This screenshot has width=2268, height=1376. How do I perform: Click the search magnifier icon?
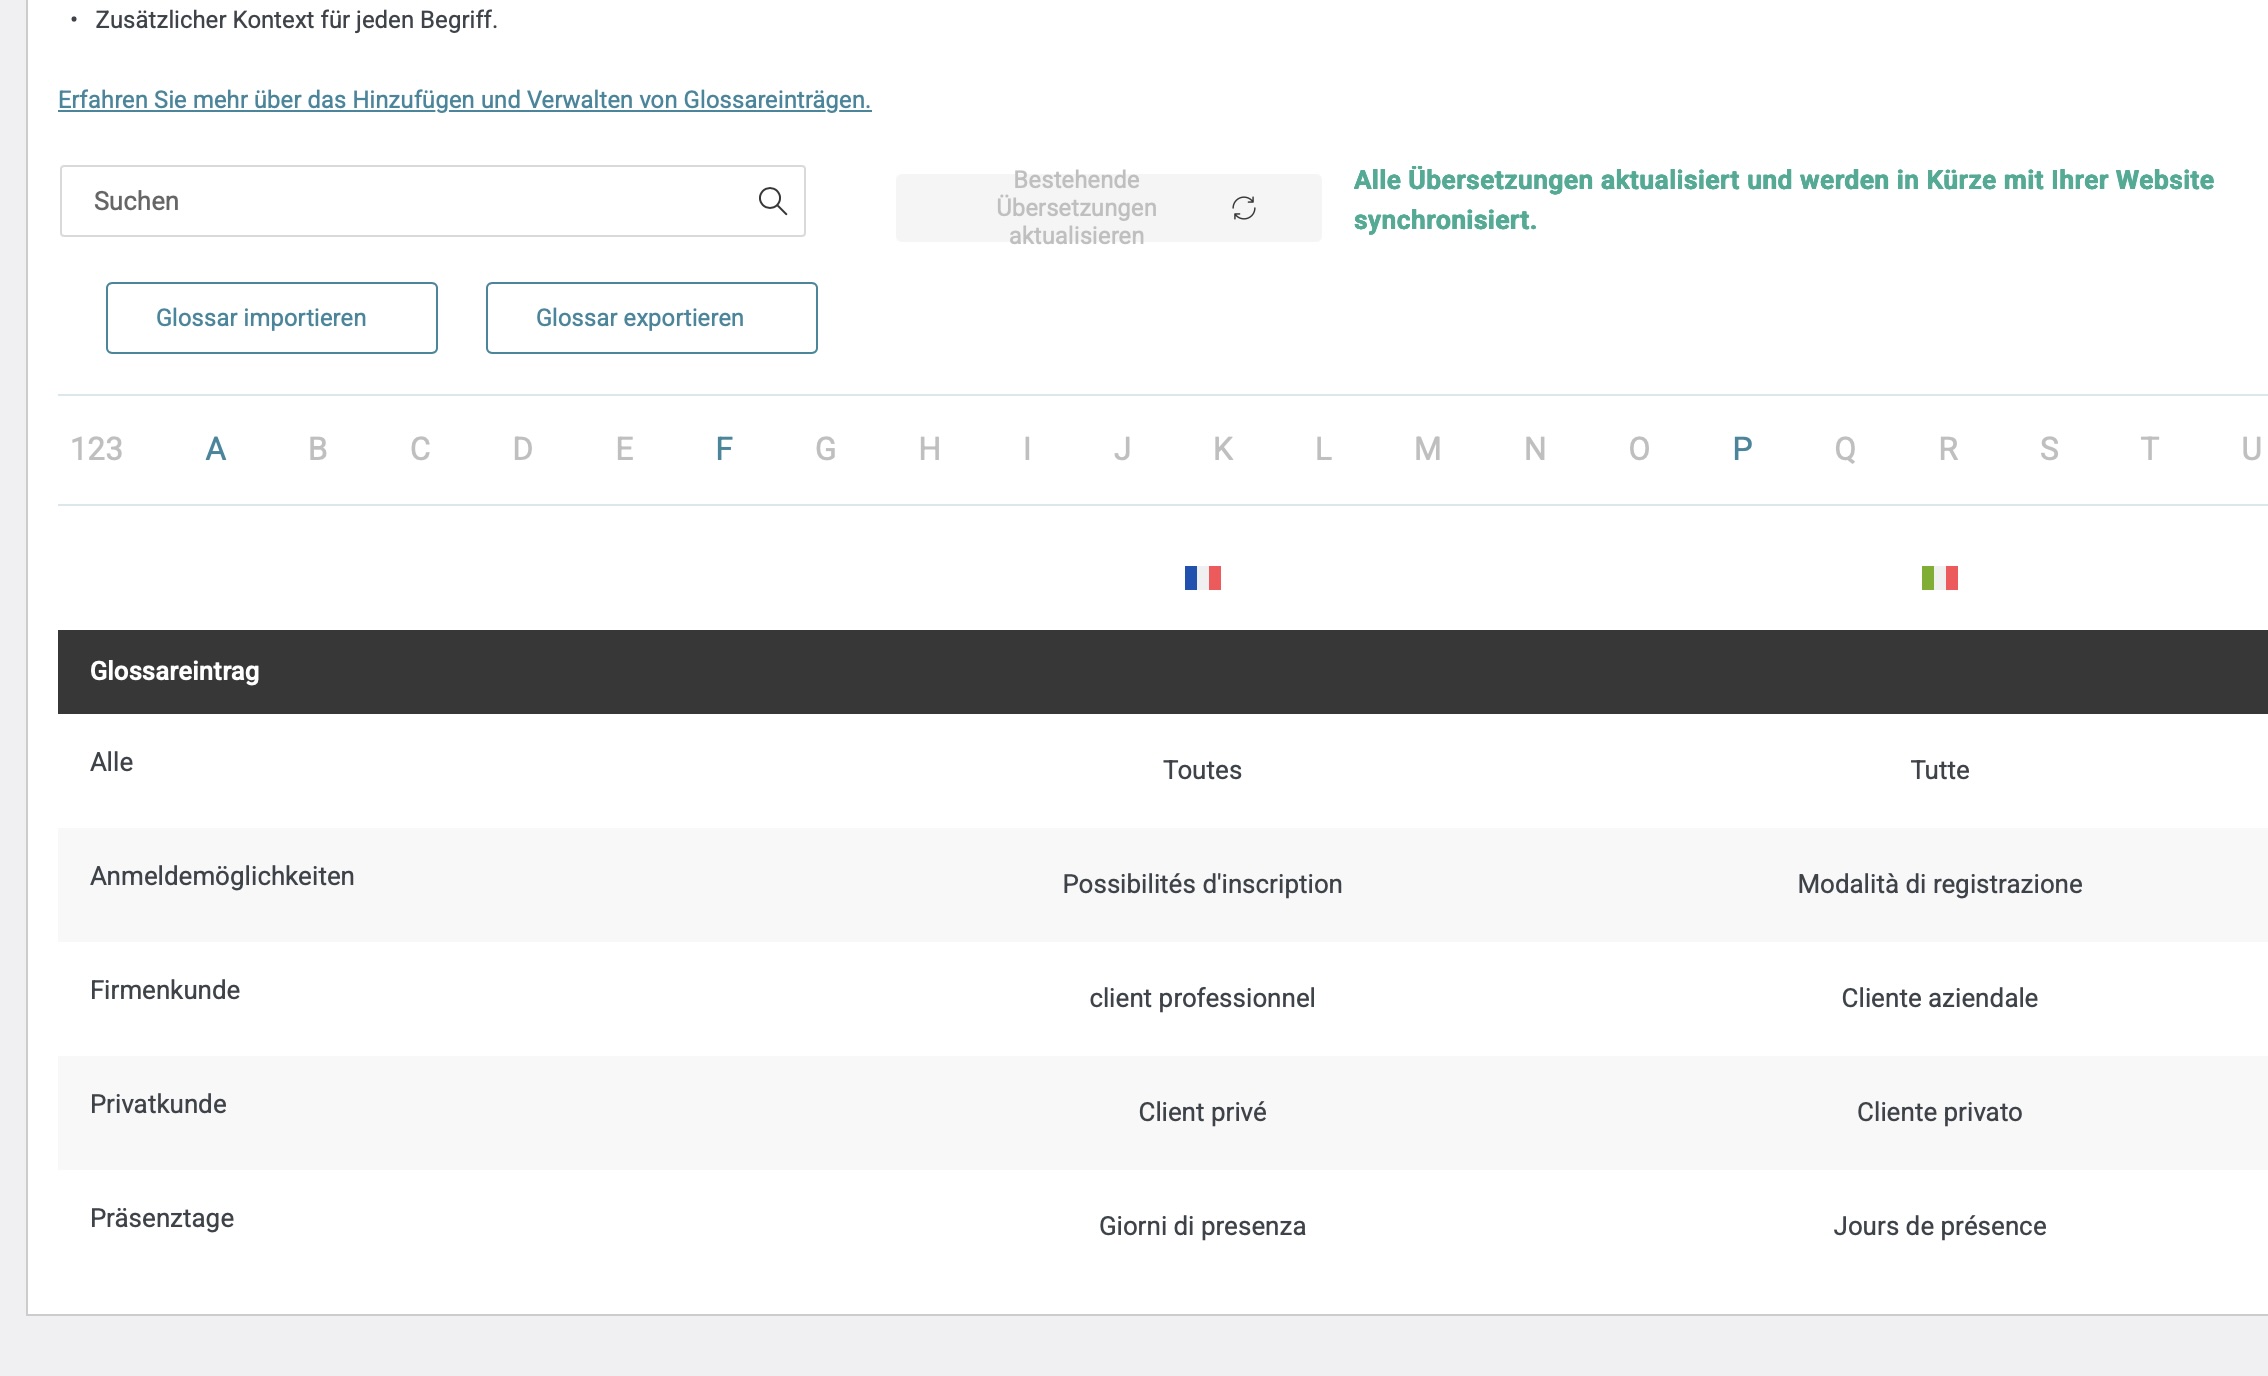coord(772,201)
